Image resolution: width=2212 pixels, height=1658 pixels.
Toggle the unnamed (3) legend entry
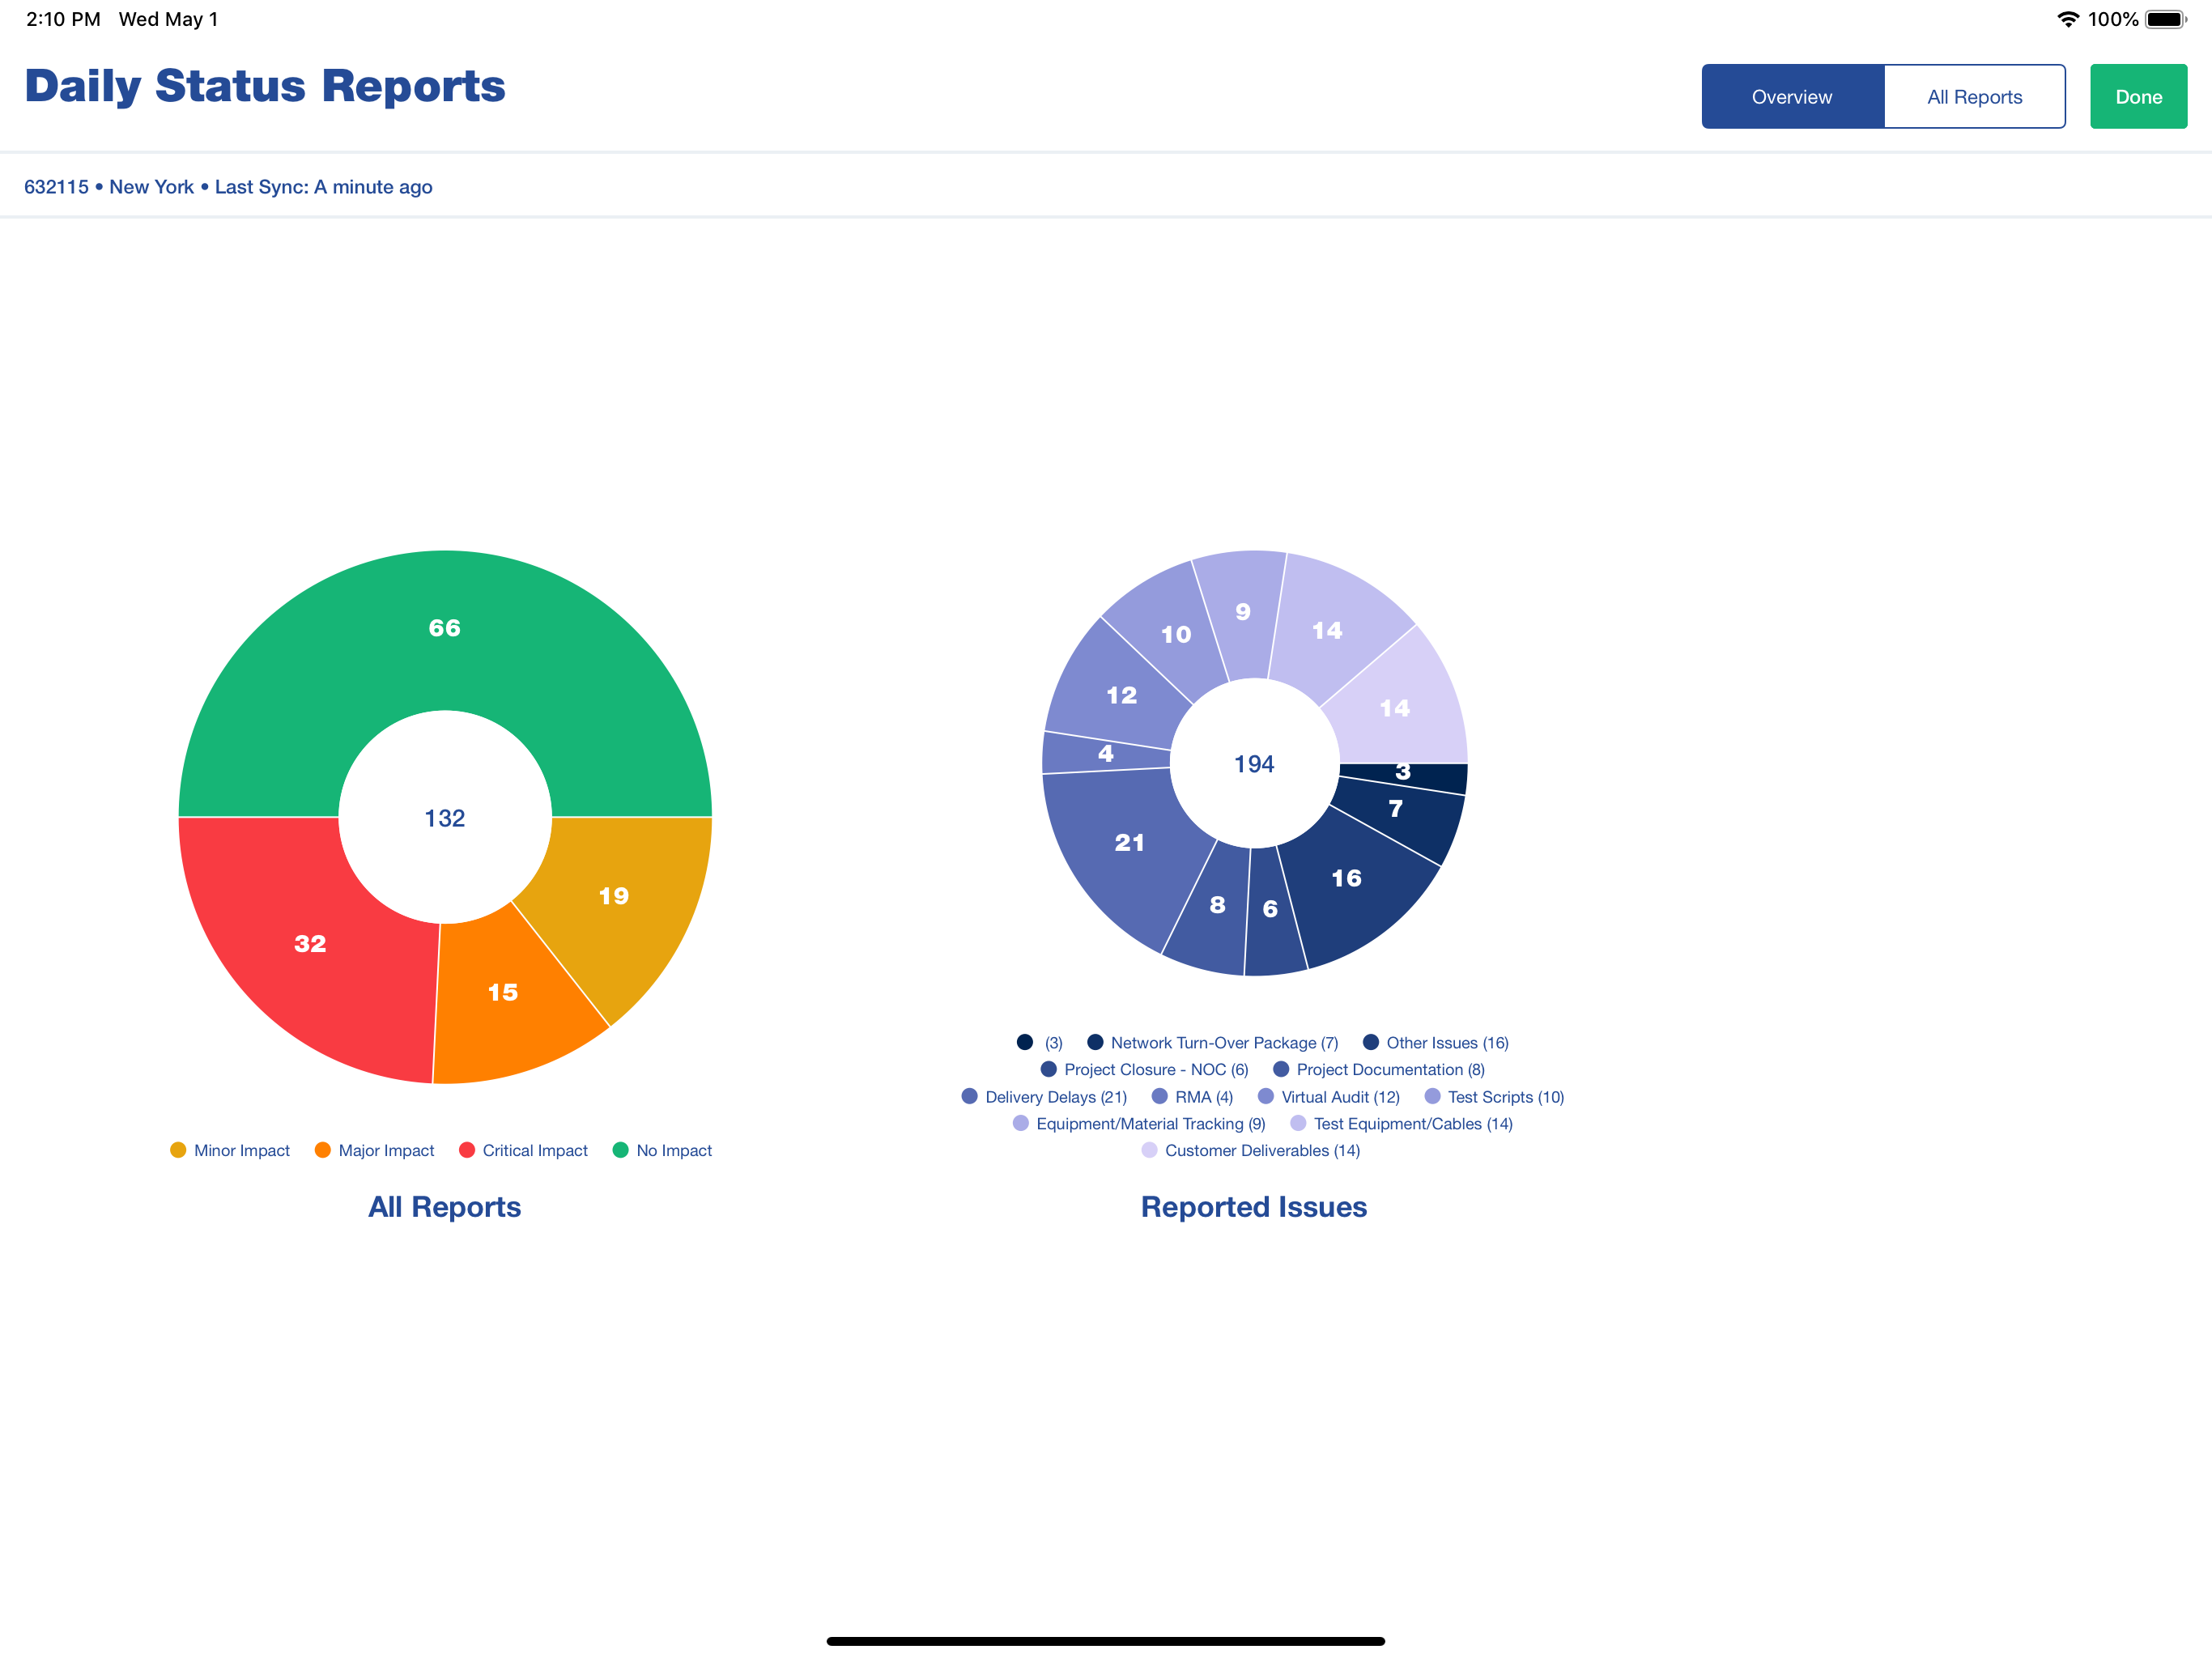click(x=1039, y=1042)
